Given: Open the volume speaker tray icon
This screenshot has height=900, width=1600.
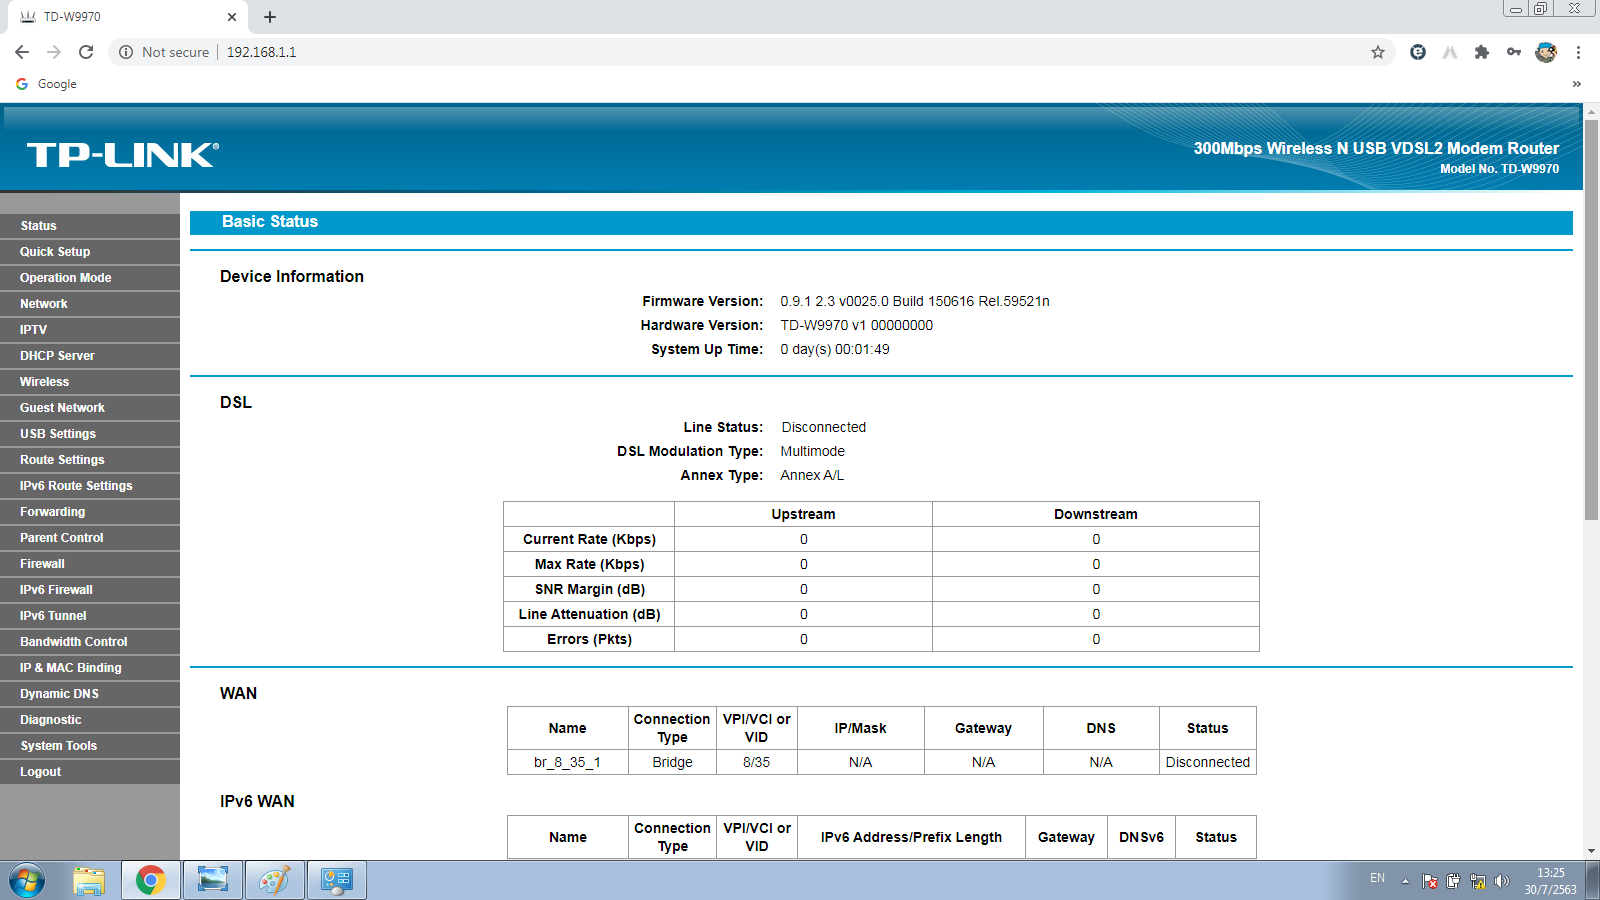Looking at the screenshot, I should point(1501,881).
